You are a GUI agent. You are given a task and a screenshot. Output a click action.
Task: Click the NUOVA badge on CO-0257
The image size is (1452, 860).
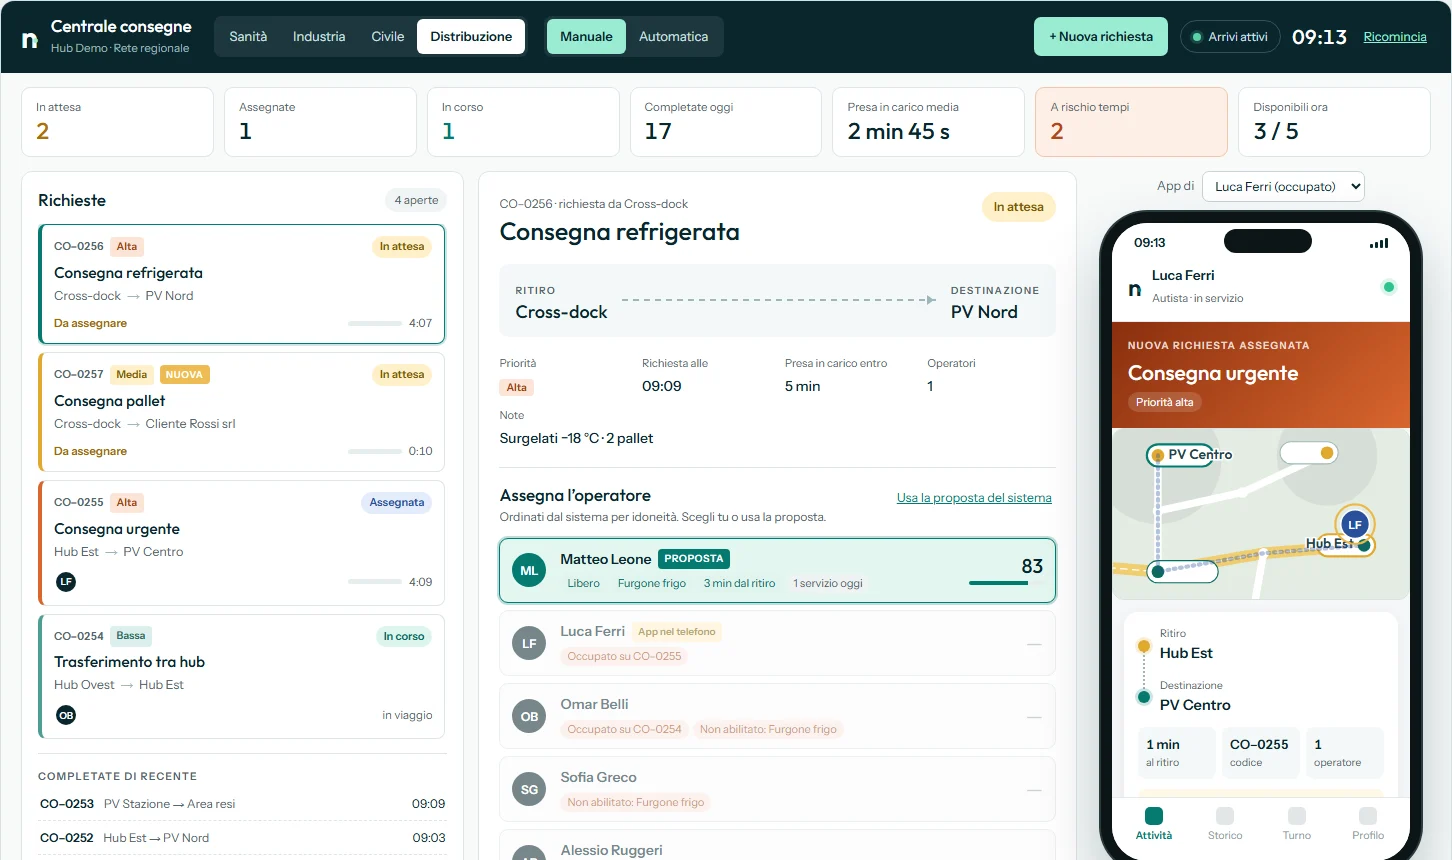(x=184, y=375)
